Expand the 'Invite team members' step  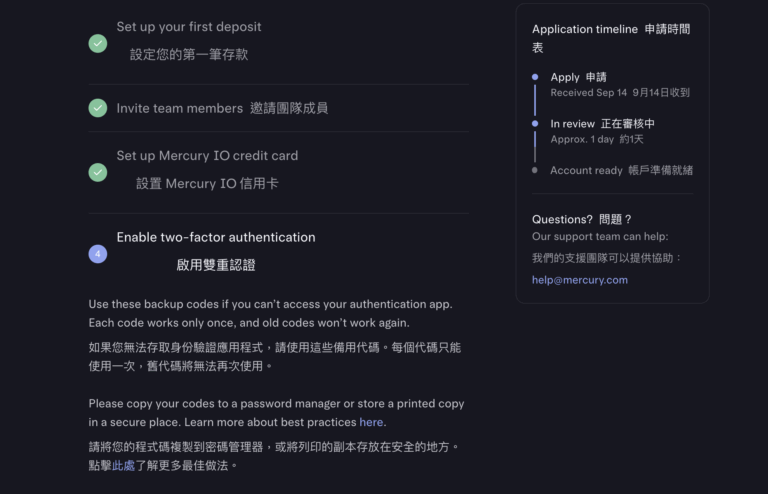coord(180,108)
